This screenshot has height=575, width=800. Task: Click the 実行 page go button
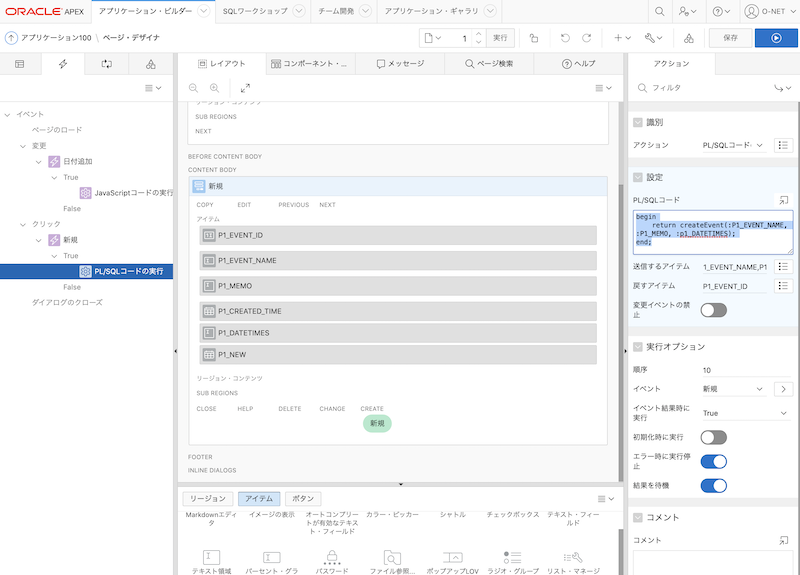(500, 38)
